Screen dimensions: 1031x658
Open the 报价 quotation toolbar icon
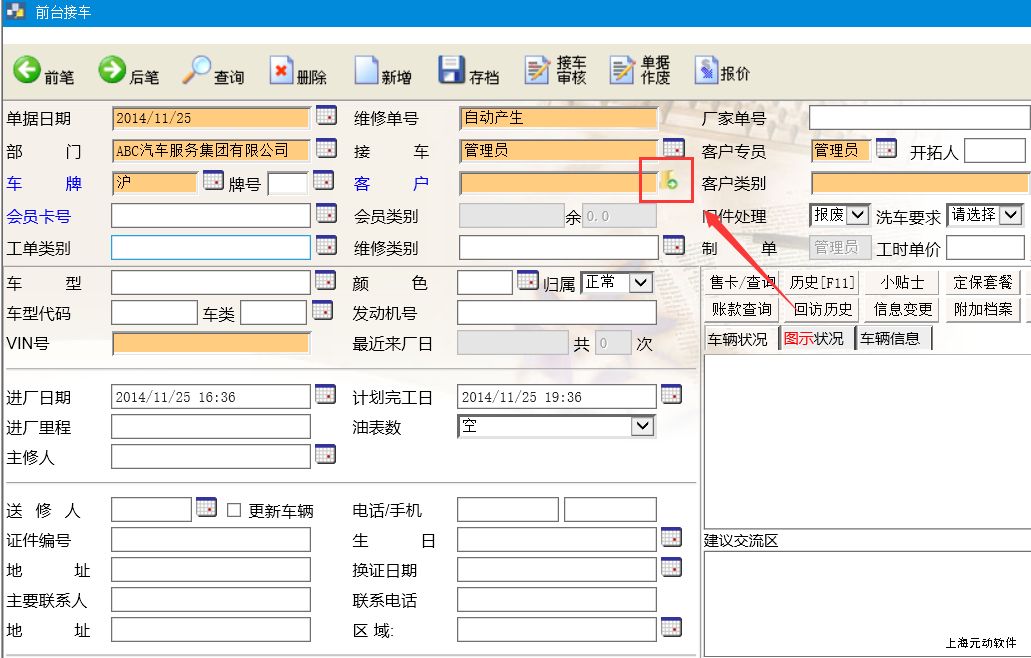pyautogui.click(x=707, y=70)
